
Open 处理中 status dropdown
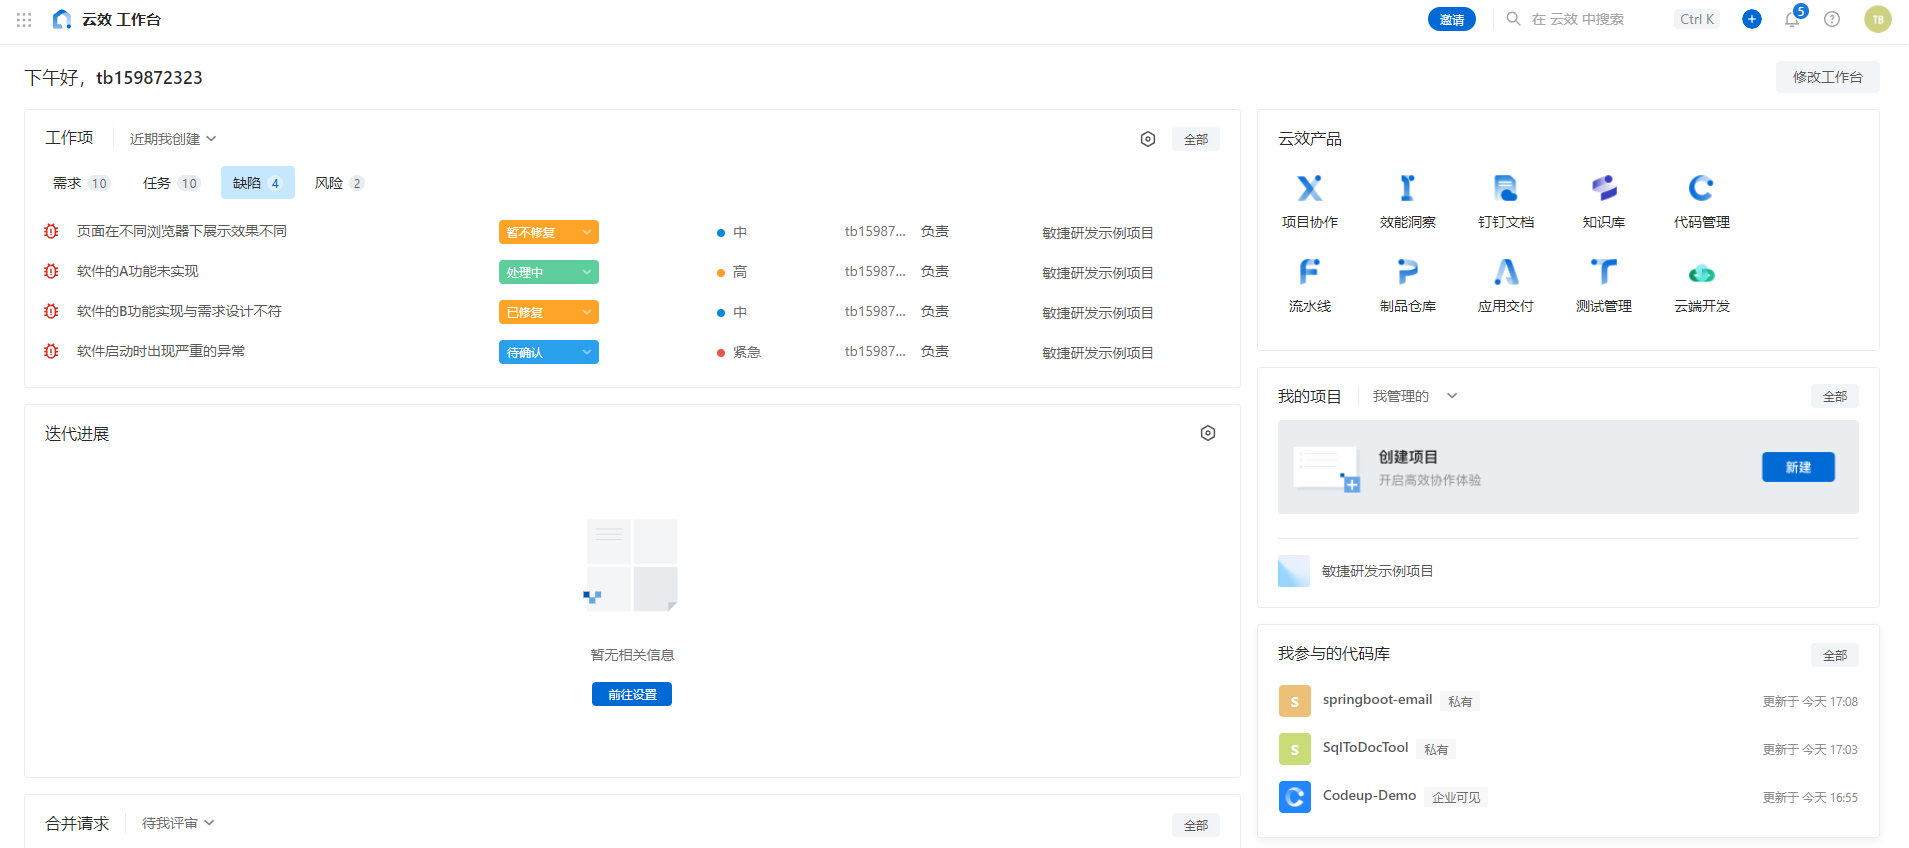[x=548, y=272]
